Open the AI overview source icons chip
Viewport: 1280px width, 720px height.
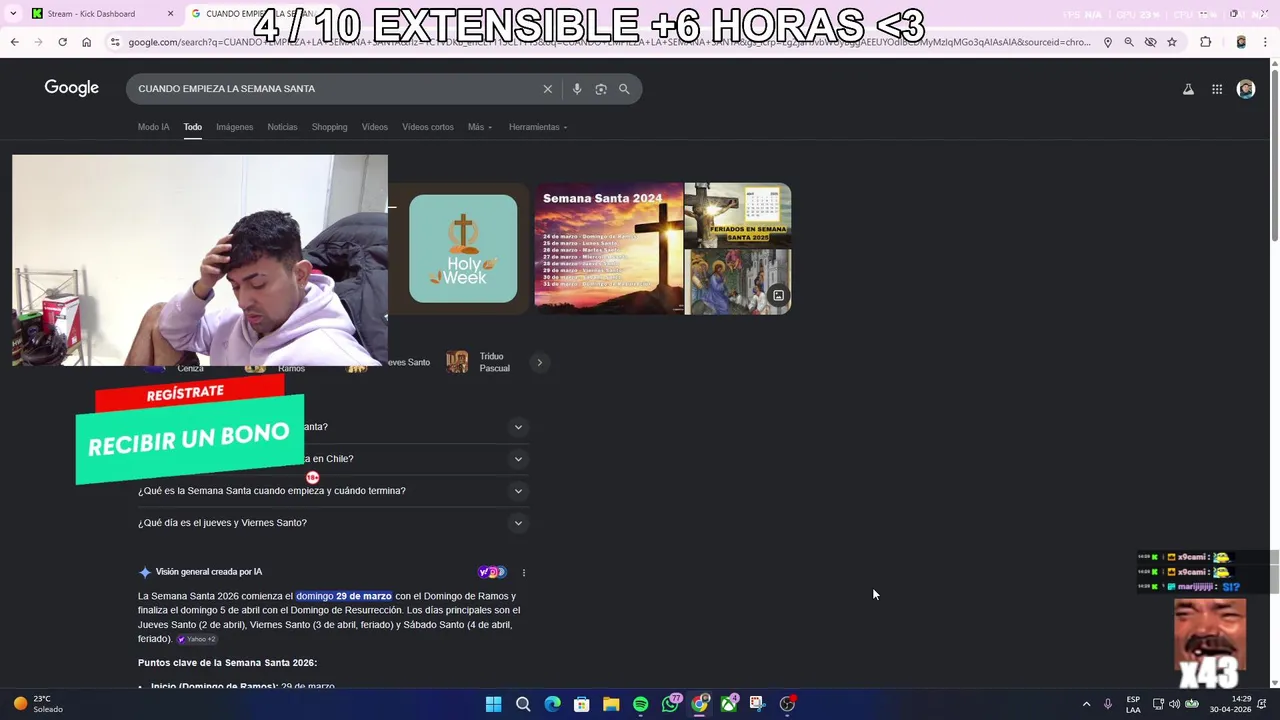point(492,573)
